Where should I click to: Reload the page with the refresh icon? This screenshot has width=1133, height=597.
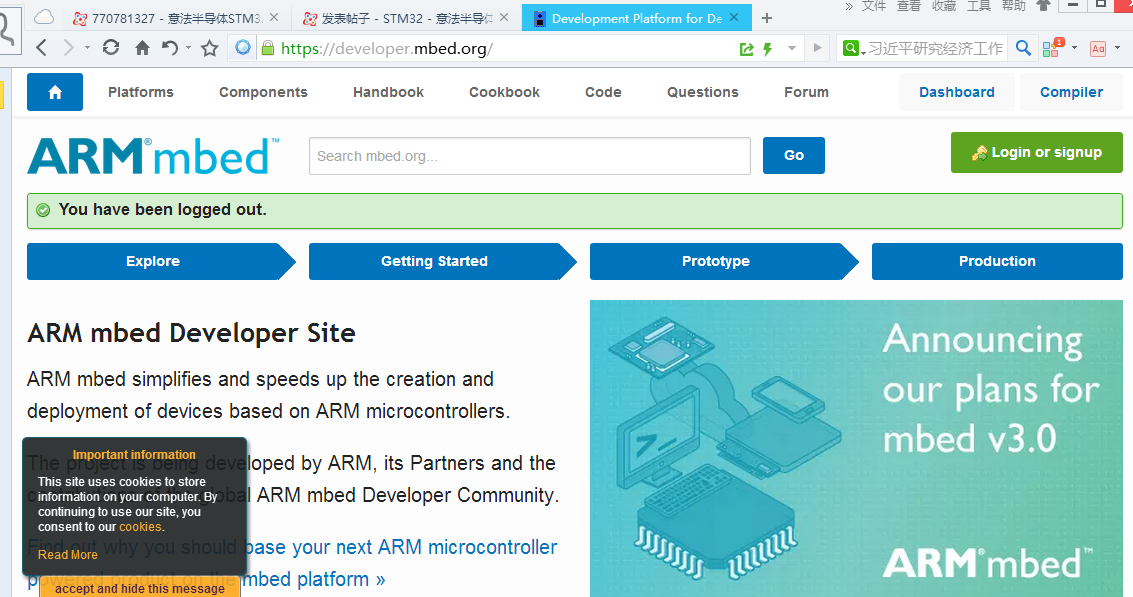pyautogui.click(x=111, y=48)
